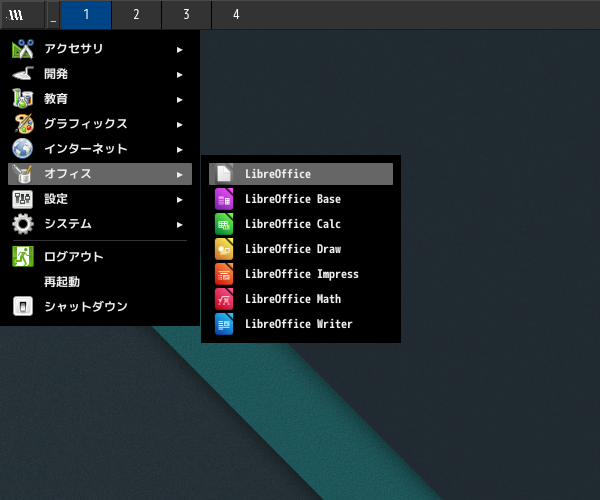Click the オフィス submenu arrow
This screenshot has width=600, height=500.
click(179, 175)
